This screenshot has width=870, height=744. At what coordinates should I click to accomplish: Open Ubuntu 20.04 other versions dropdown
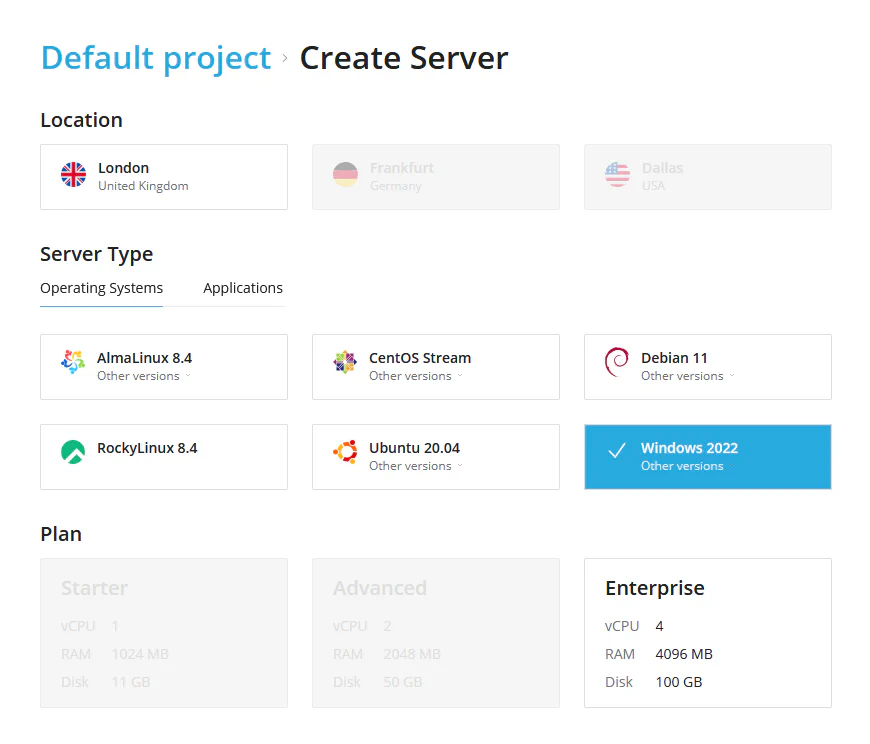[415, 466]
